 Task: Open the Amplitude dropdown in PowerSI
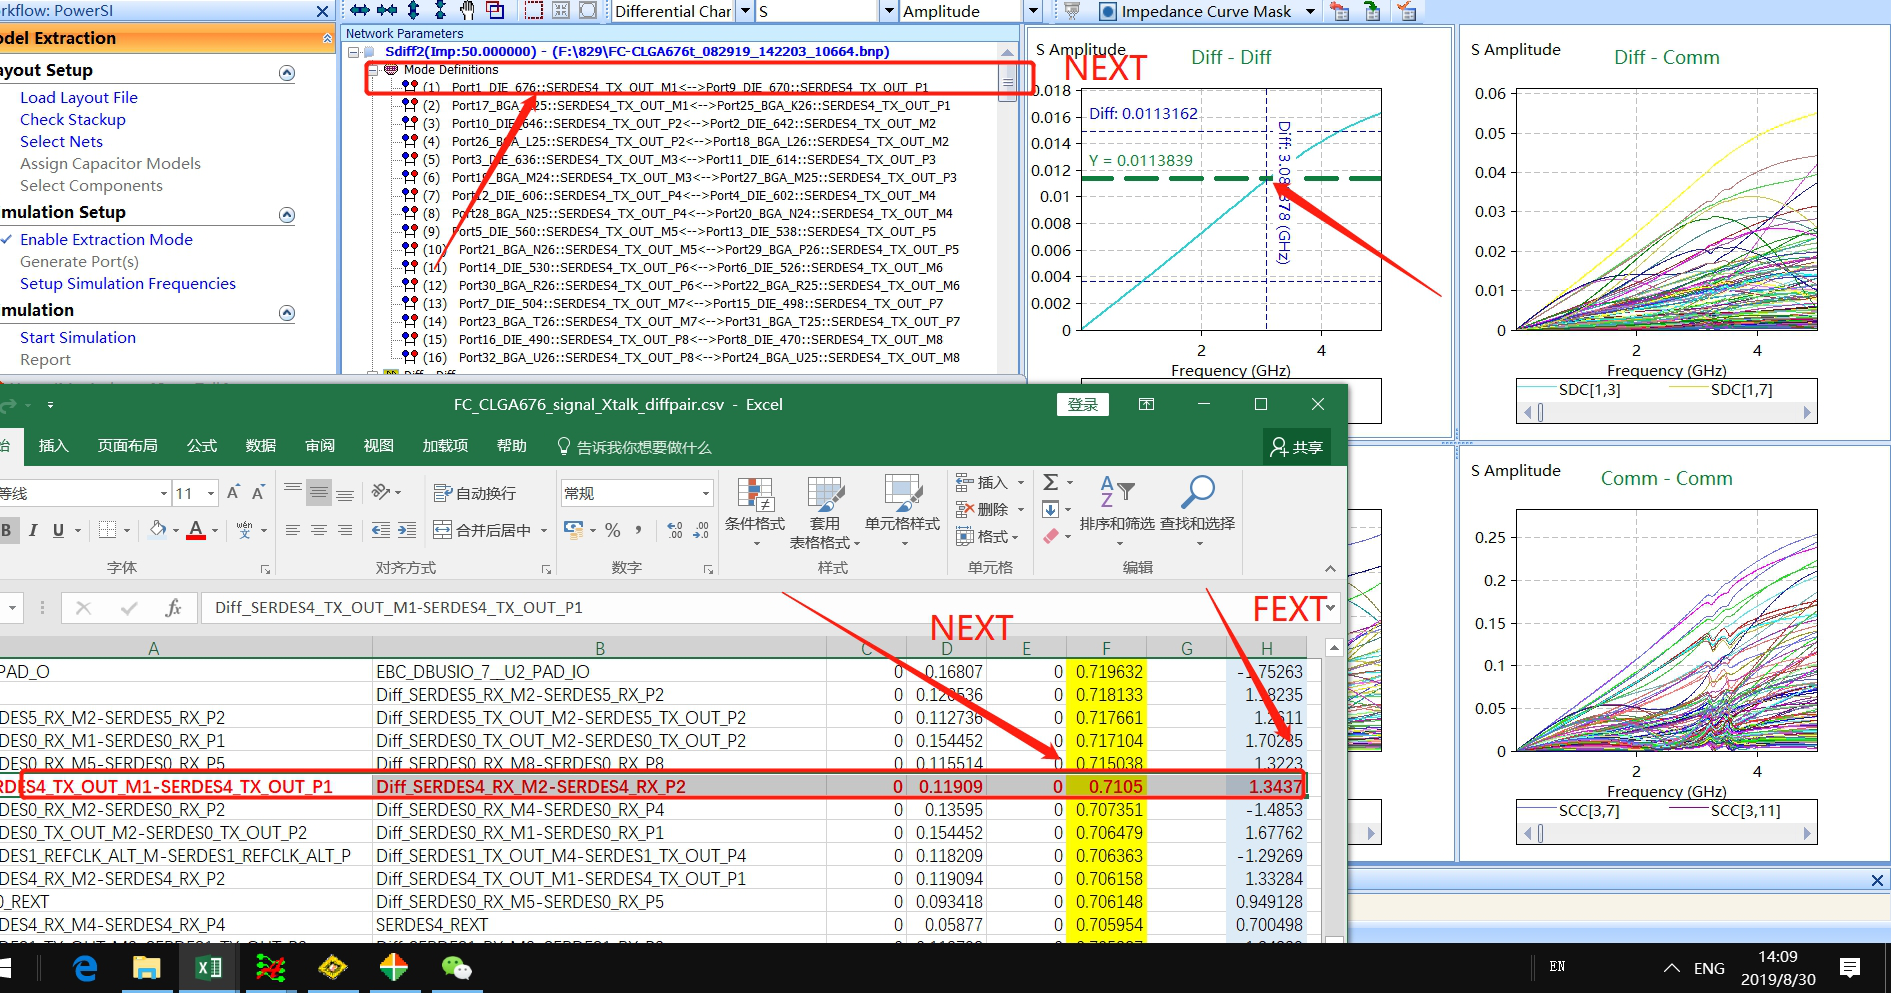pos(1033,11)
